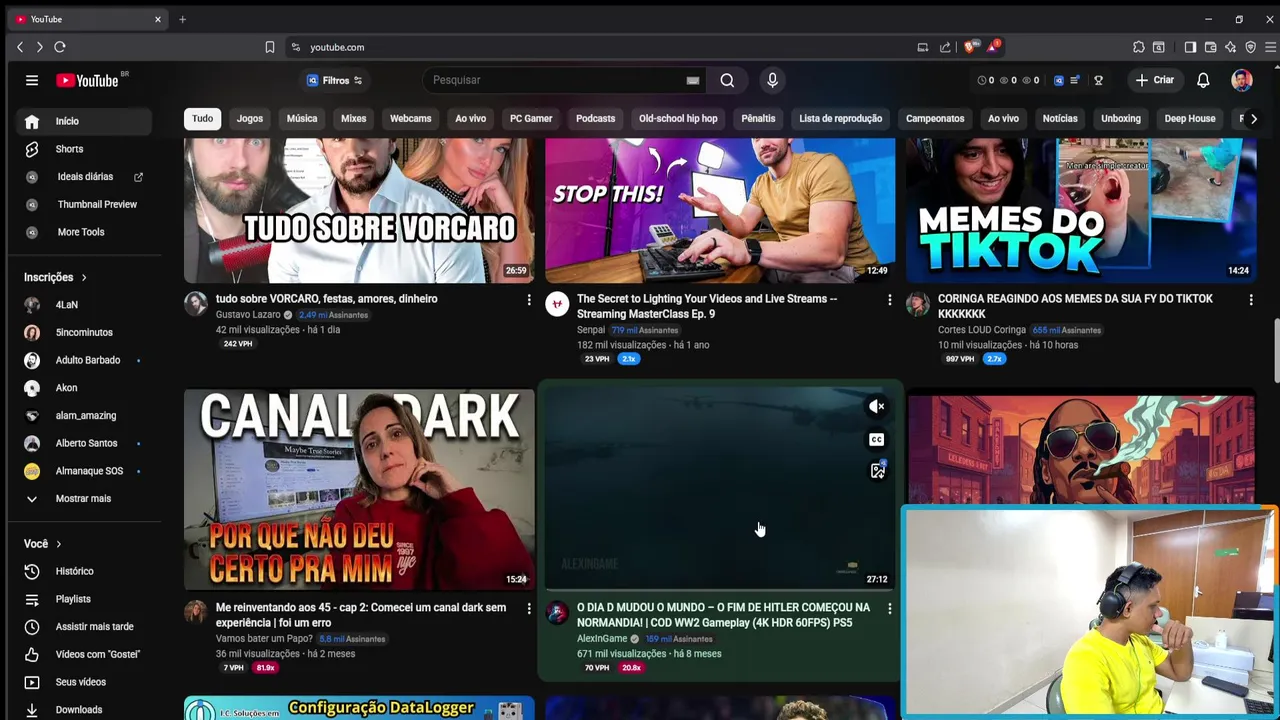Open Brave Rewards triangle icon
1280x720 pixels.
pyautogui.click(x=994, y=47)
